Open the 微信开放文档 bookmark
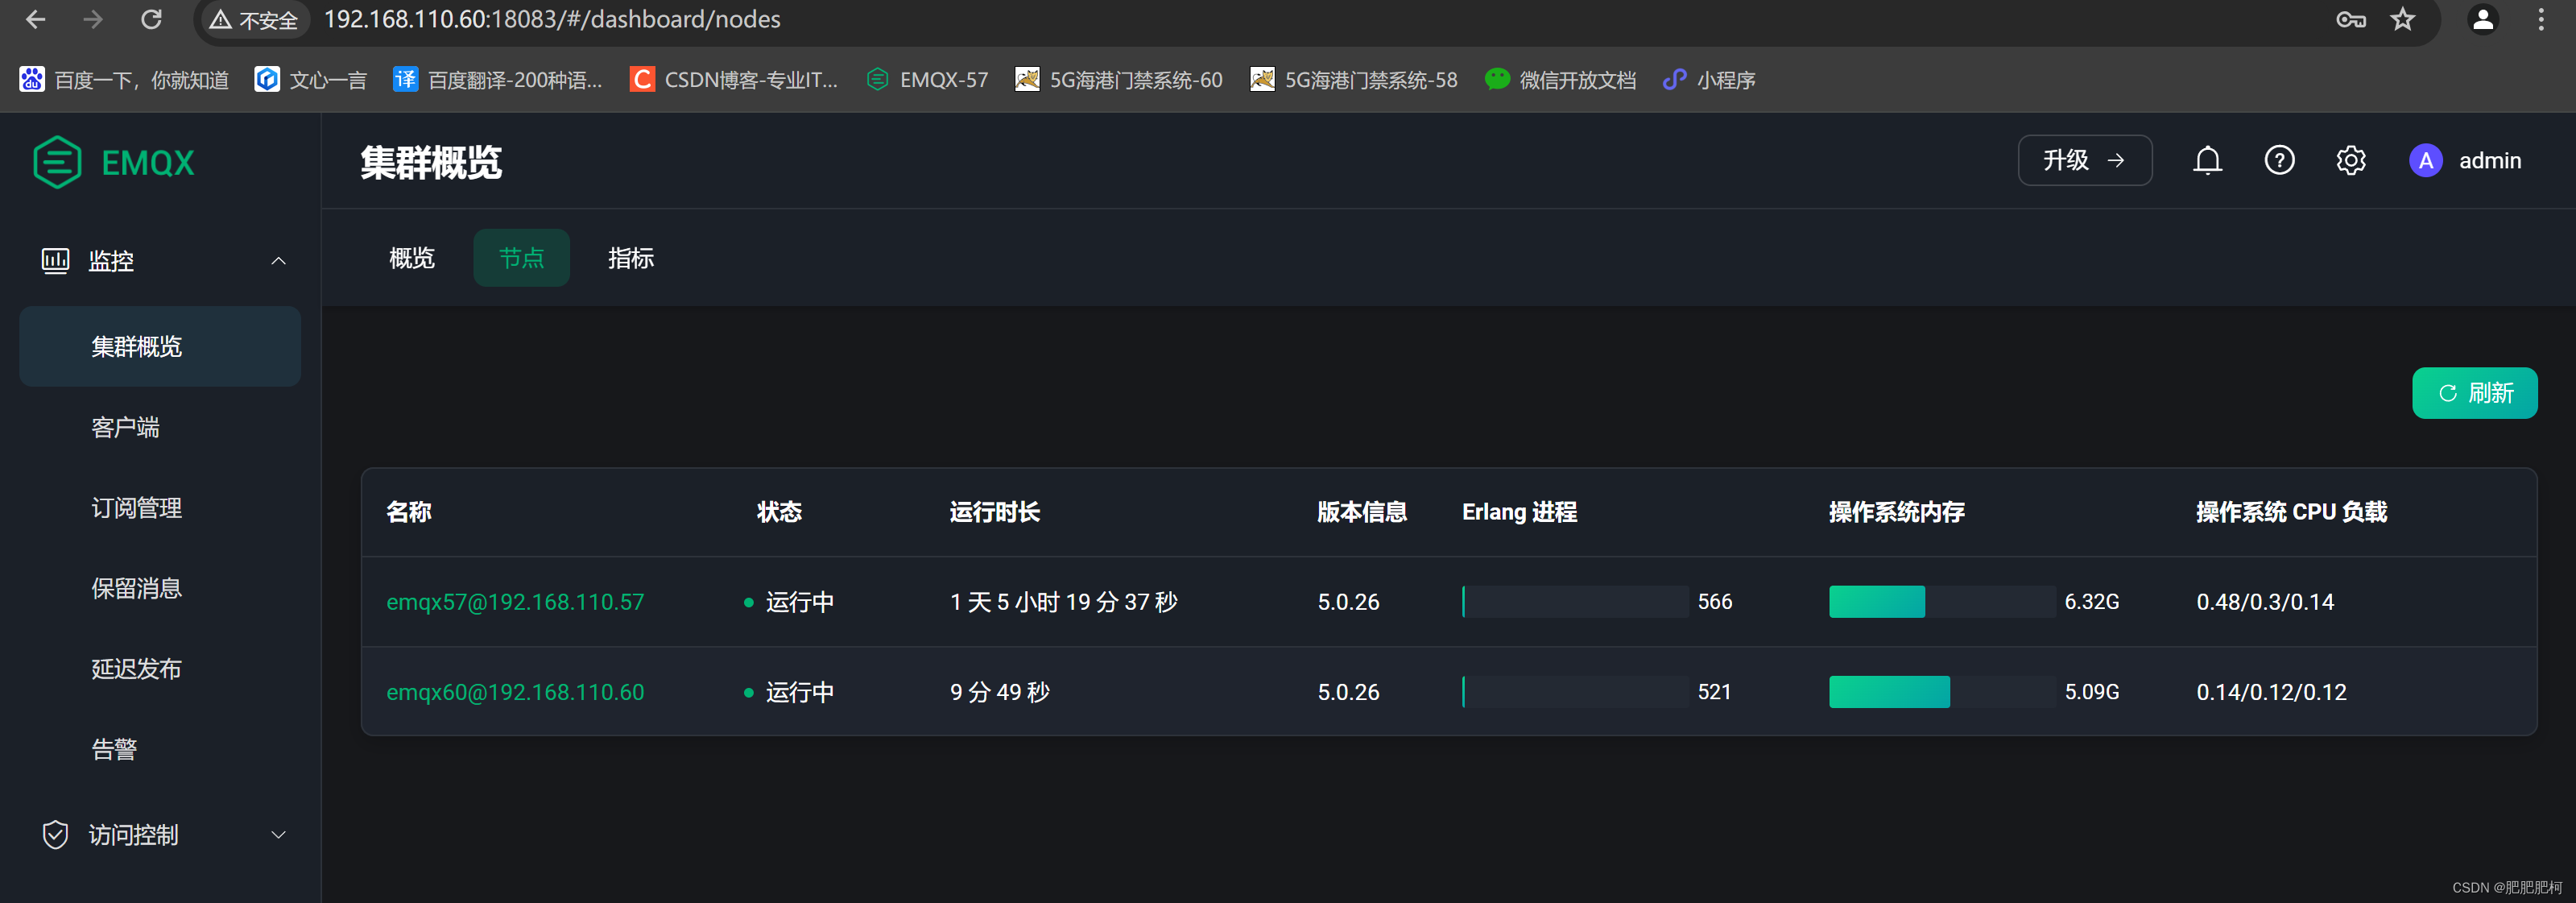 [1561, 80]
